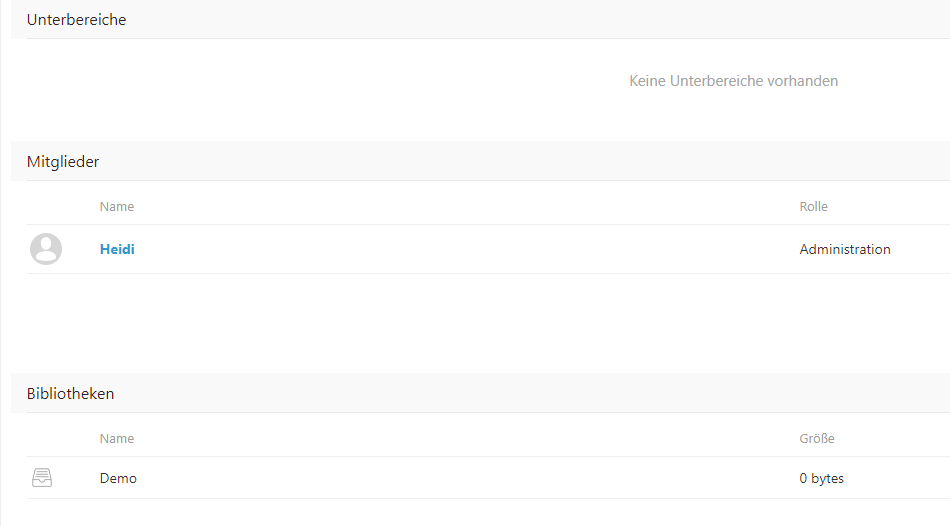Viewport: 950px width, 526px height.
Task: Click the Keine Unterbereiche vorhanden message
Action: coord(733,81)
